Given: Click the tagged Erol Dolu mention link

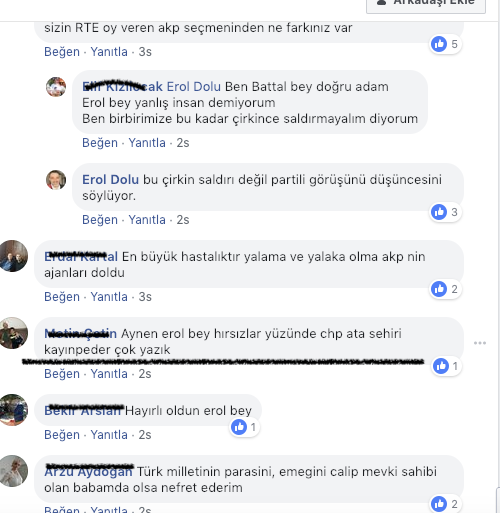Looking at the screenshot, I should point(194,87).
